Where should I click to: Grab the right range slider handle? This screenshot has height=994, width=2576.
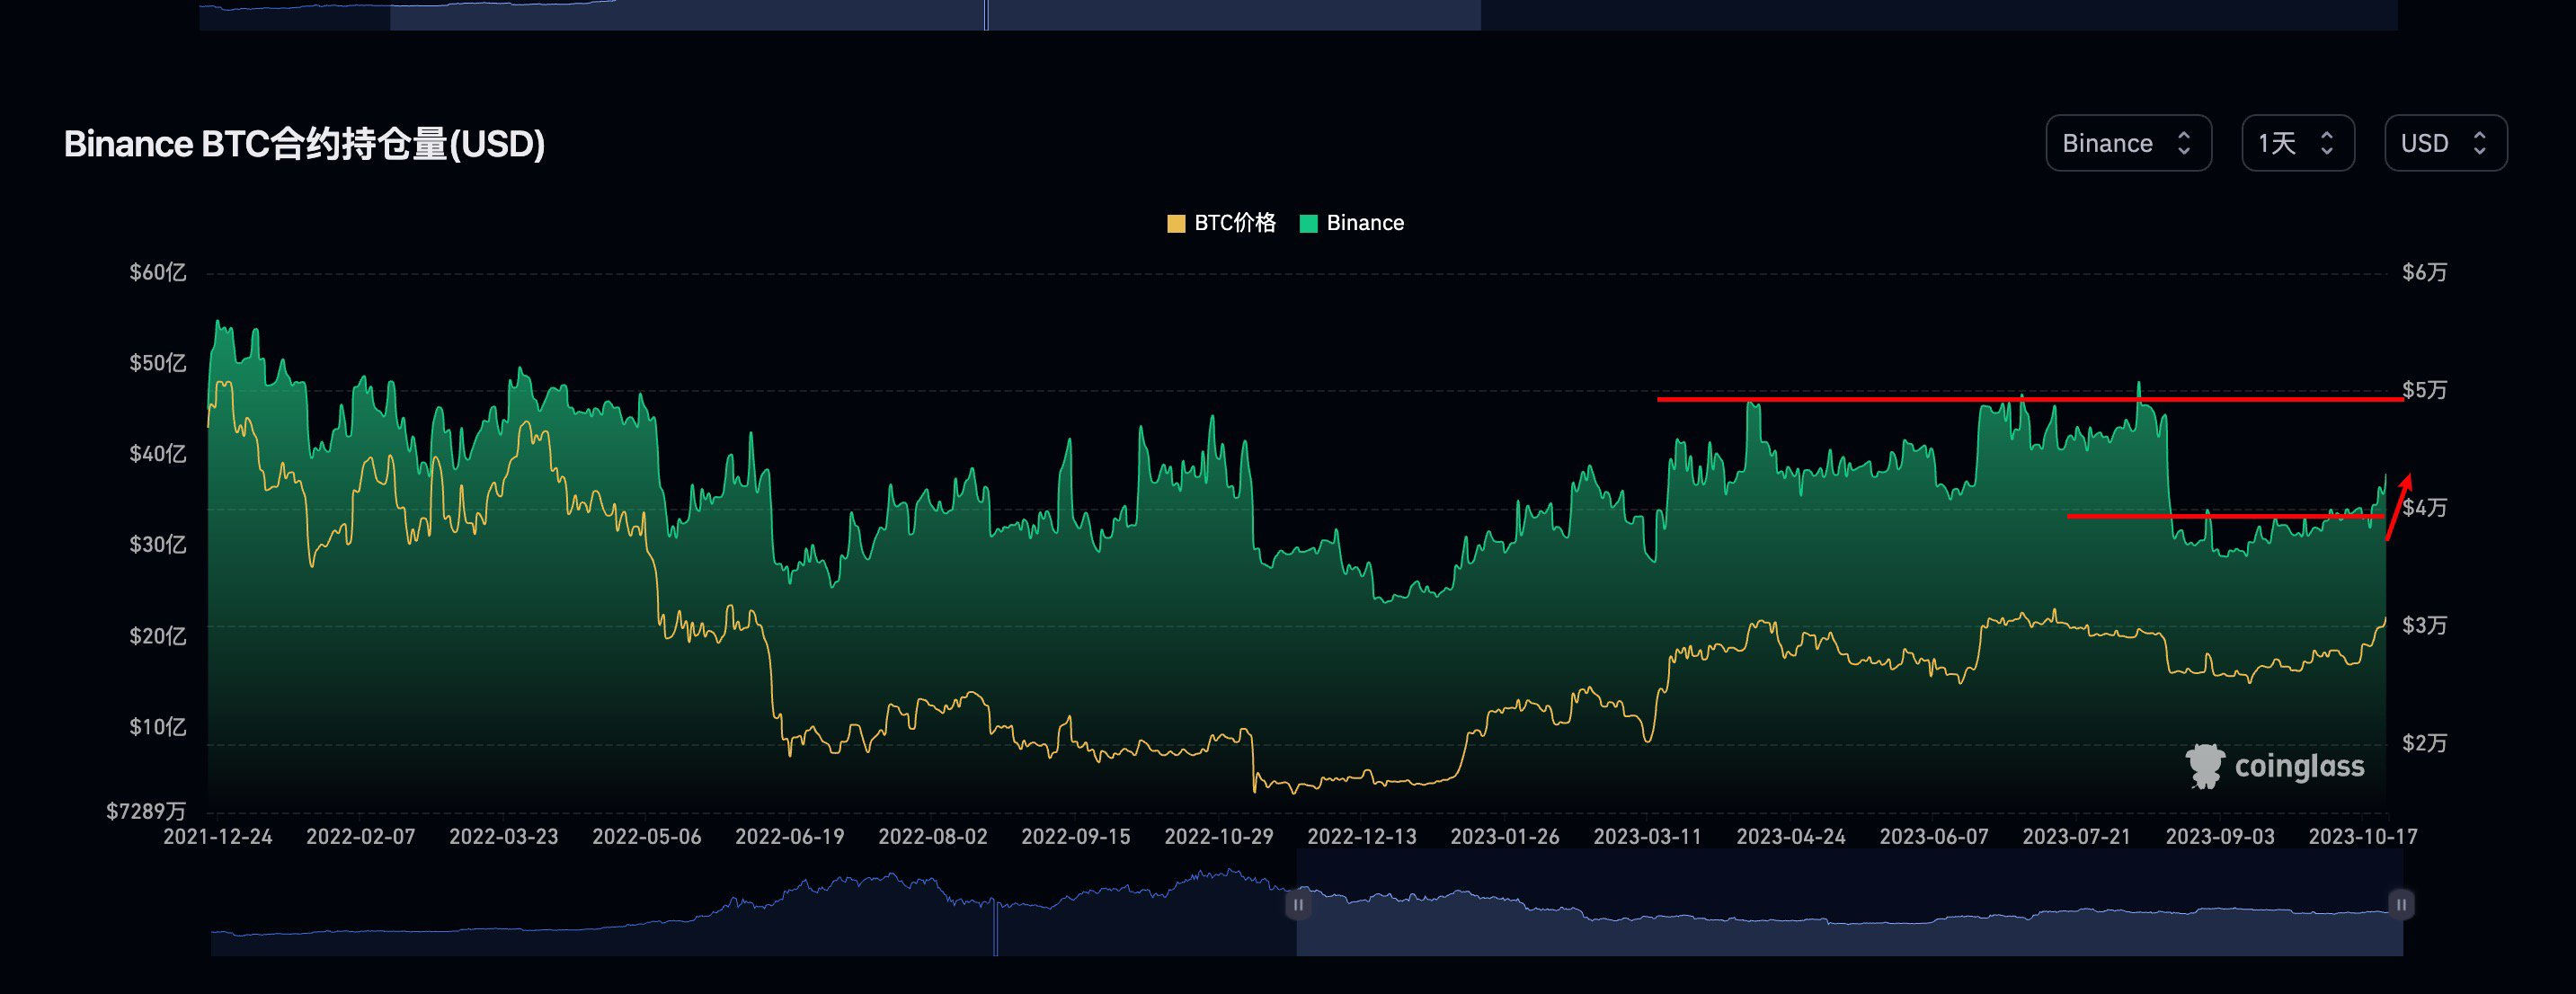2401,905
